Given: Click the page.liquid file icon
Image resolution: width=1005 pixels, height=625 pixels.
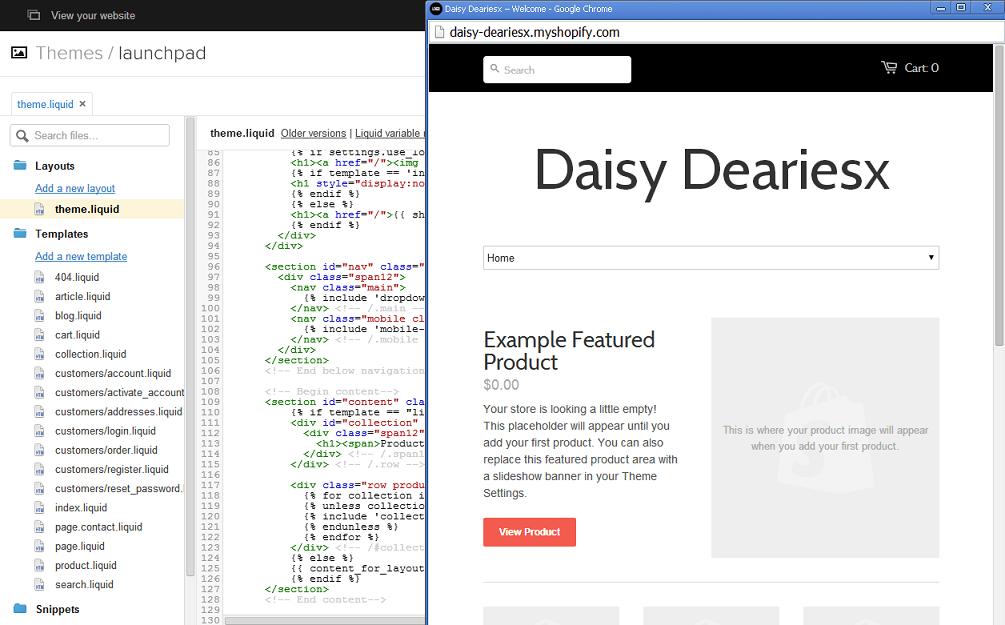Looking at the screenshot, I should pyautogui.click(x=39, y=547).
